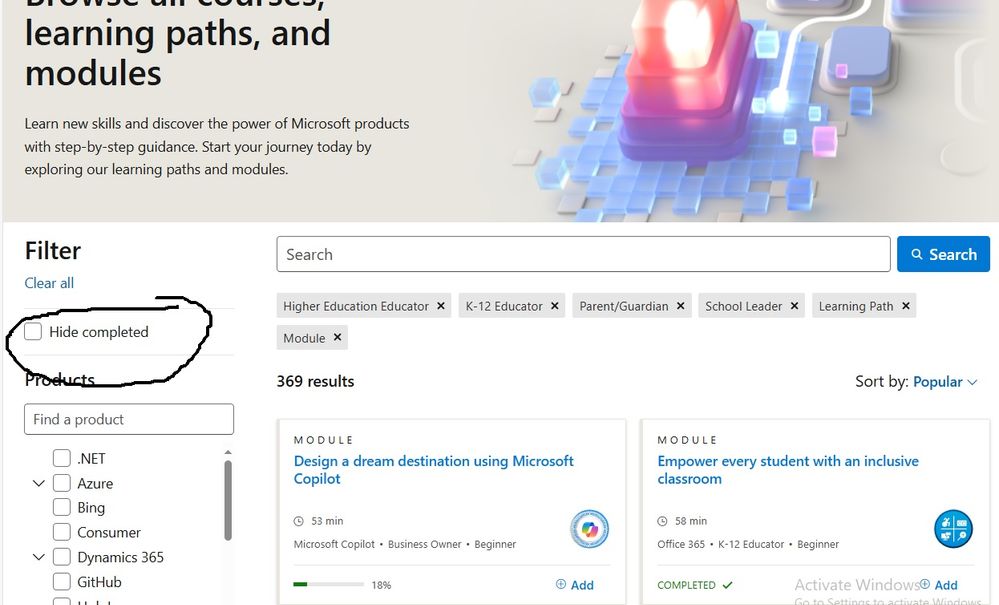Remove the Learning Path filter tag

[x=905, y=306]
